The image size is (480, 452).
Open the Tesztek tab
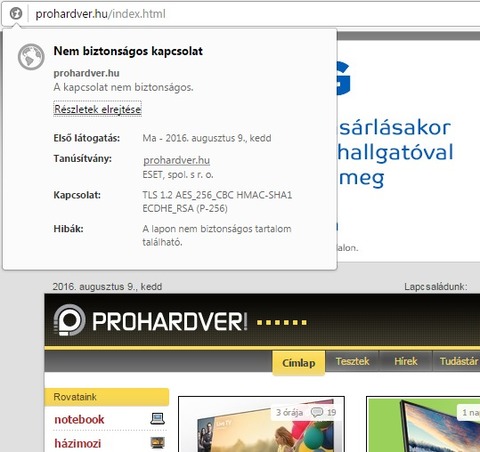tap(352, 361)
